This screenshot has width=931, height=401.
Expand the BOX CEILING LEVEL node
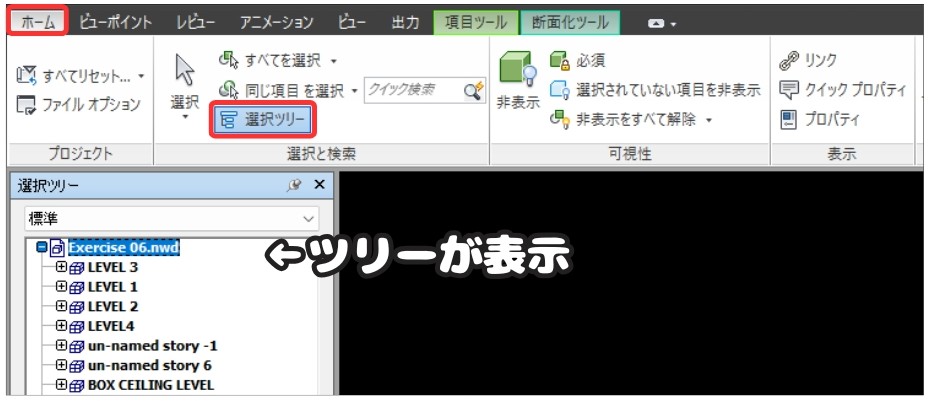[61, 384]
